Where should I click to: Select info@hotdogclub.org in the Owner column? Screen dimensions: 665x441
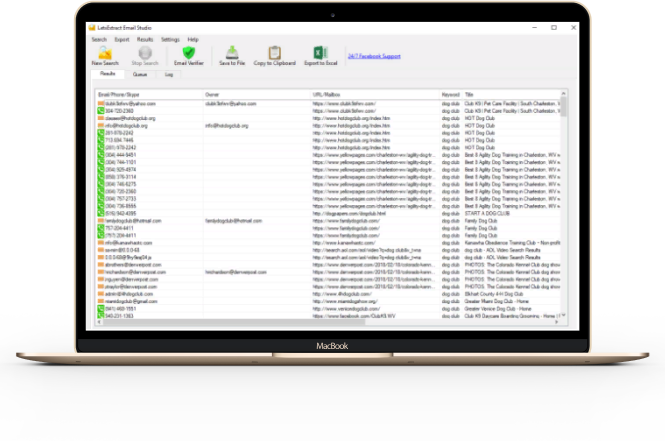point(227,126)
